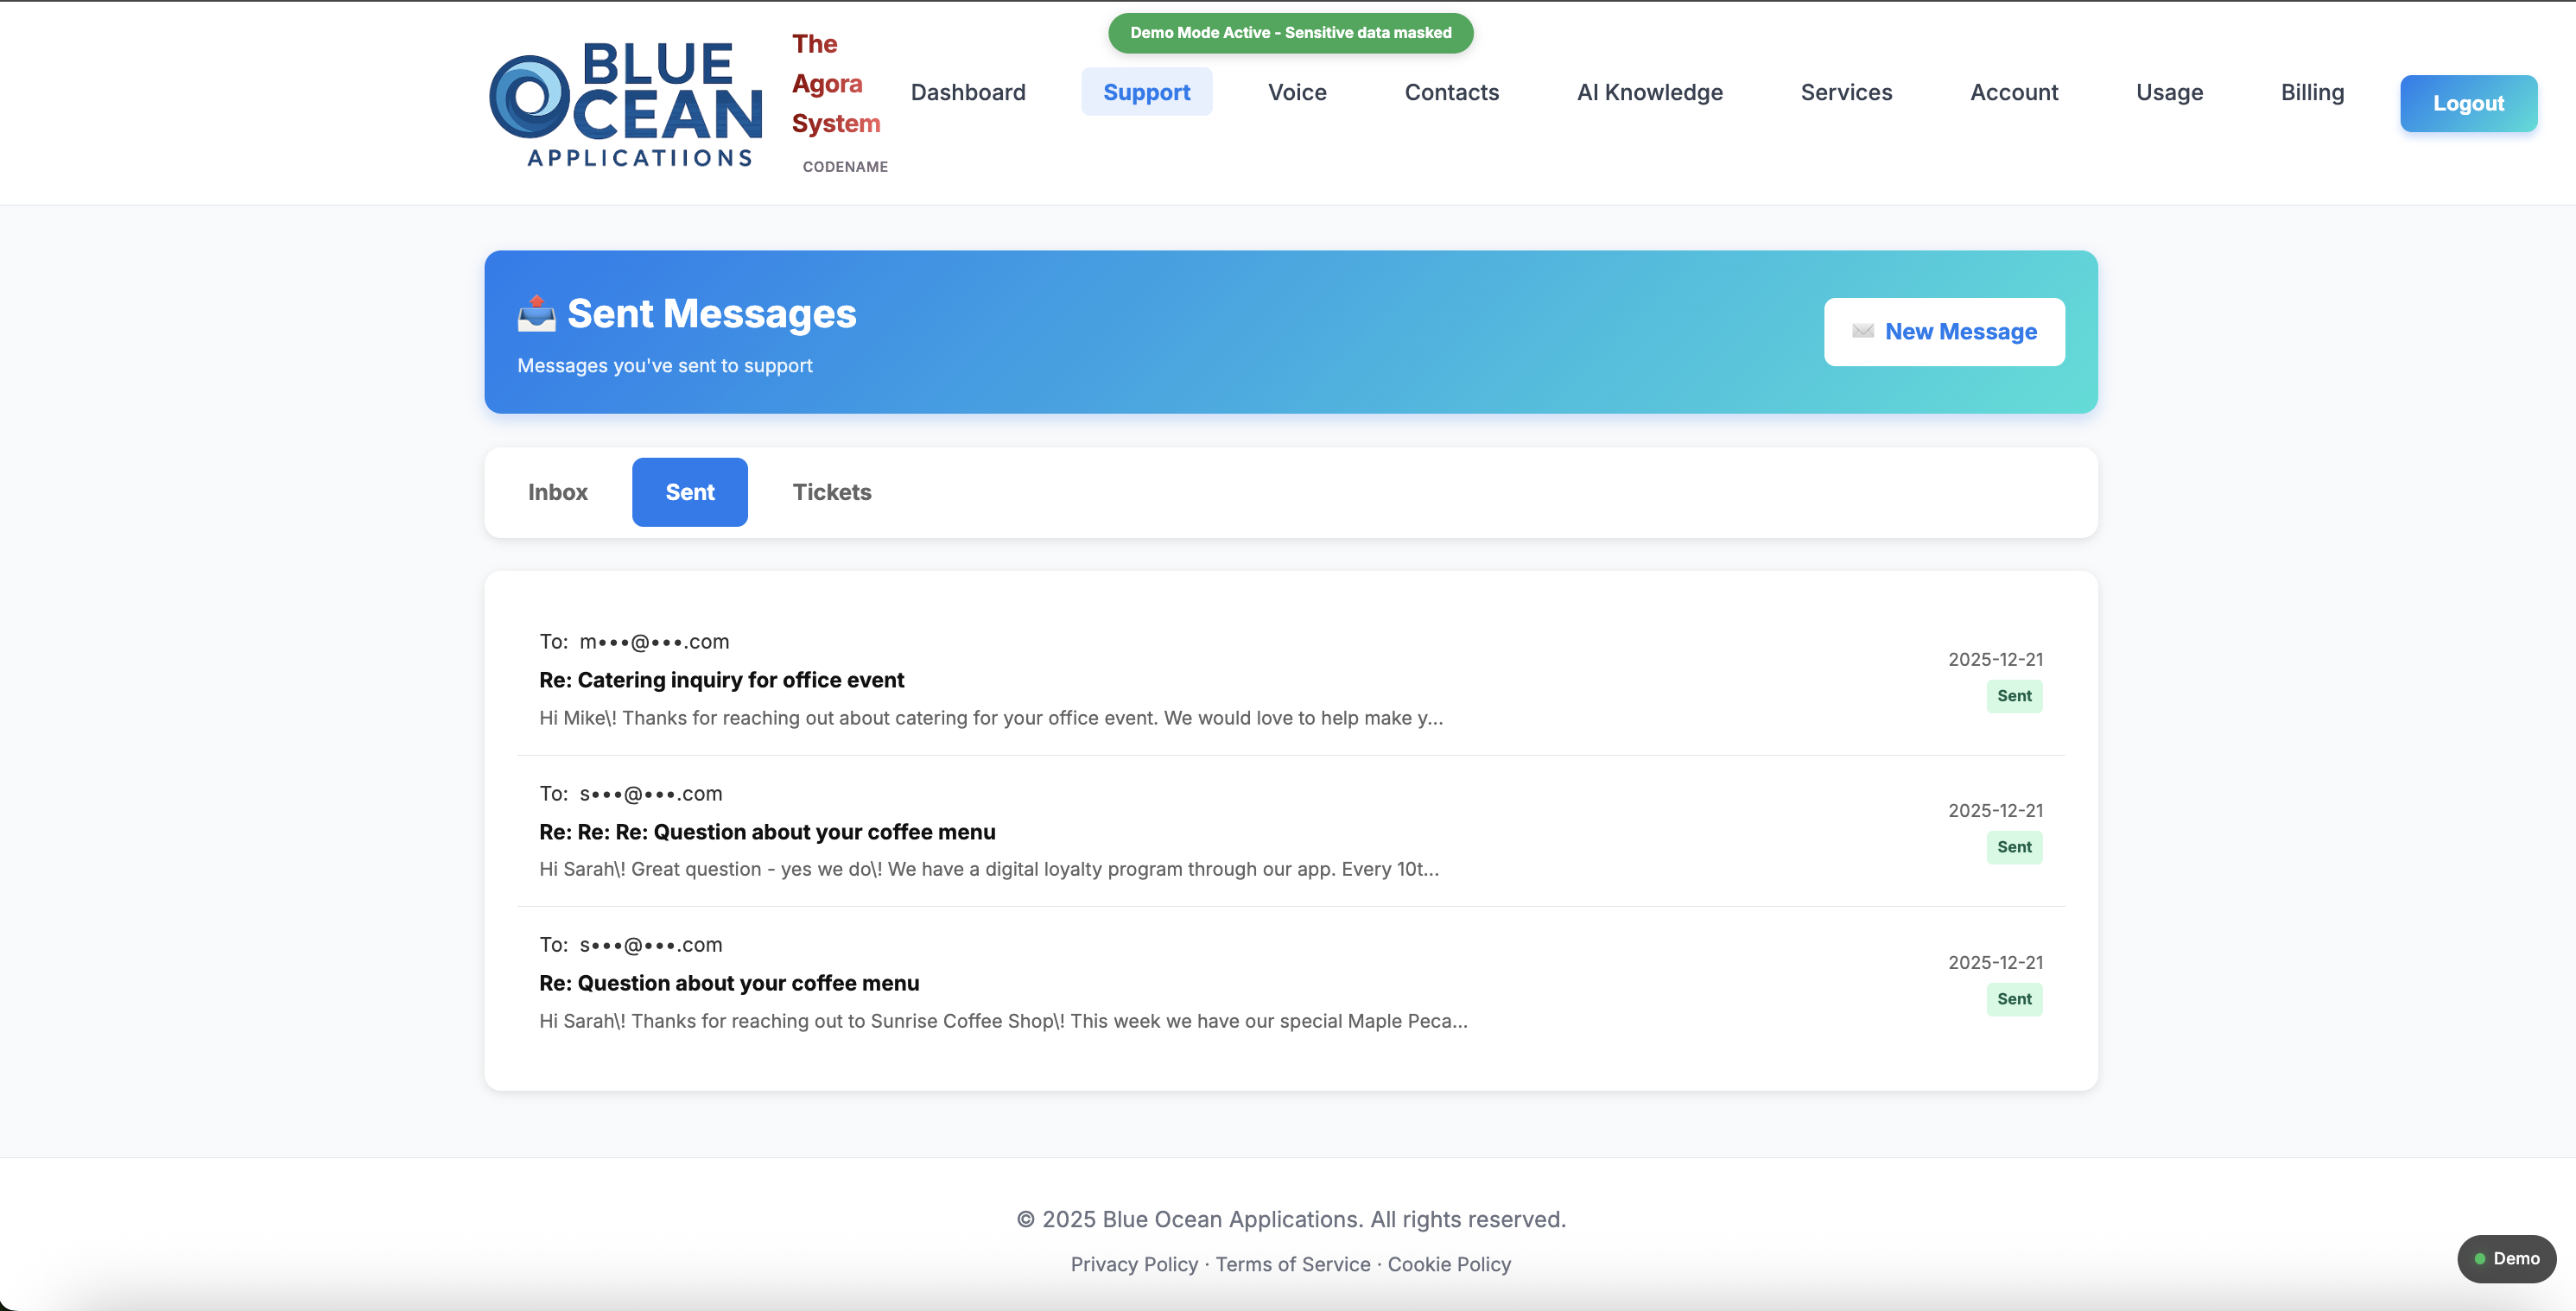
Task: Go to the Voice section
Action: click(x=1296, y=92)
